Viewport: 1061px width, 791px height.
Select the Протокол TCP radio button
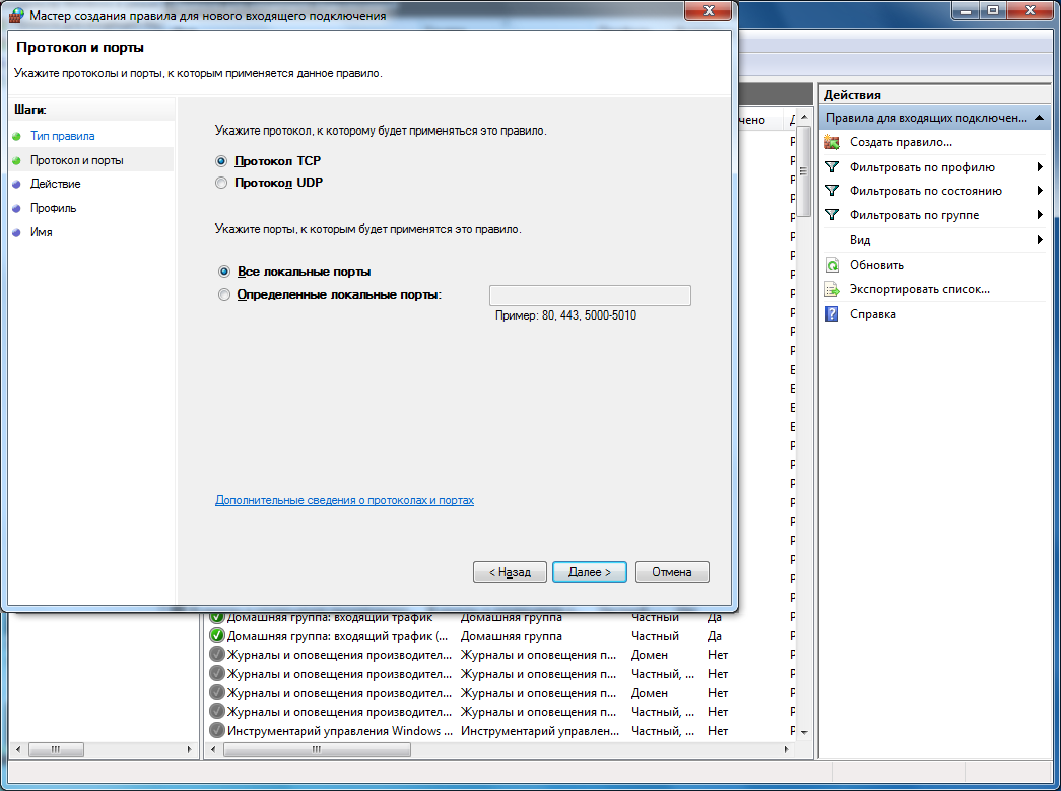[221, 161]
